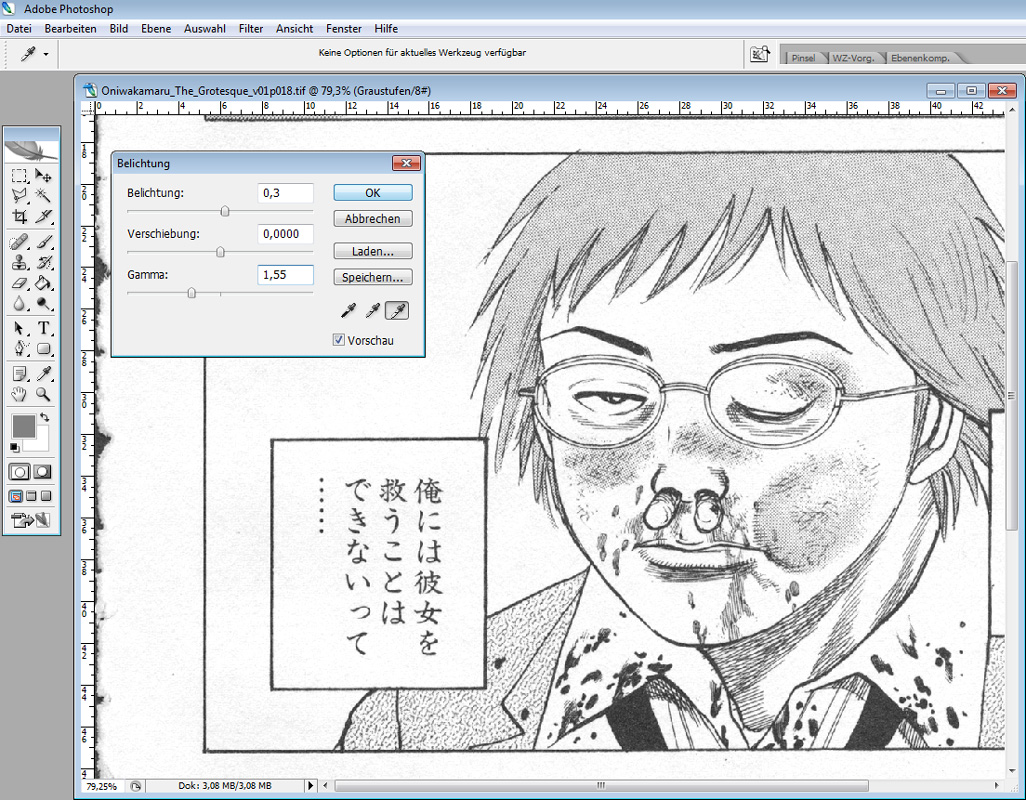Close the Belichtung dialog

(406, 163)
